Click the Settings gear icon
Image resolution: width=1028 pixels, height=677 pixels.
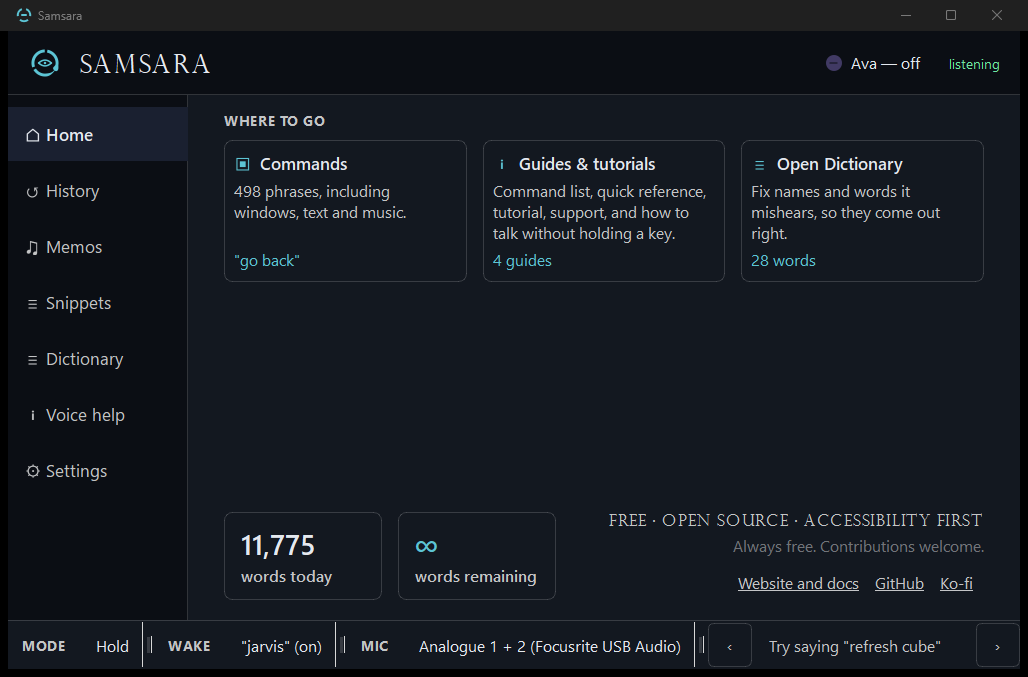(x=33, y=471)
